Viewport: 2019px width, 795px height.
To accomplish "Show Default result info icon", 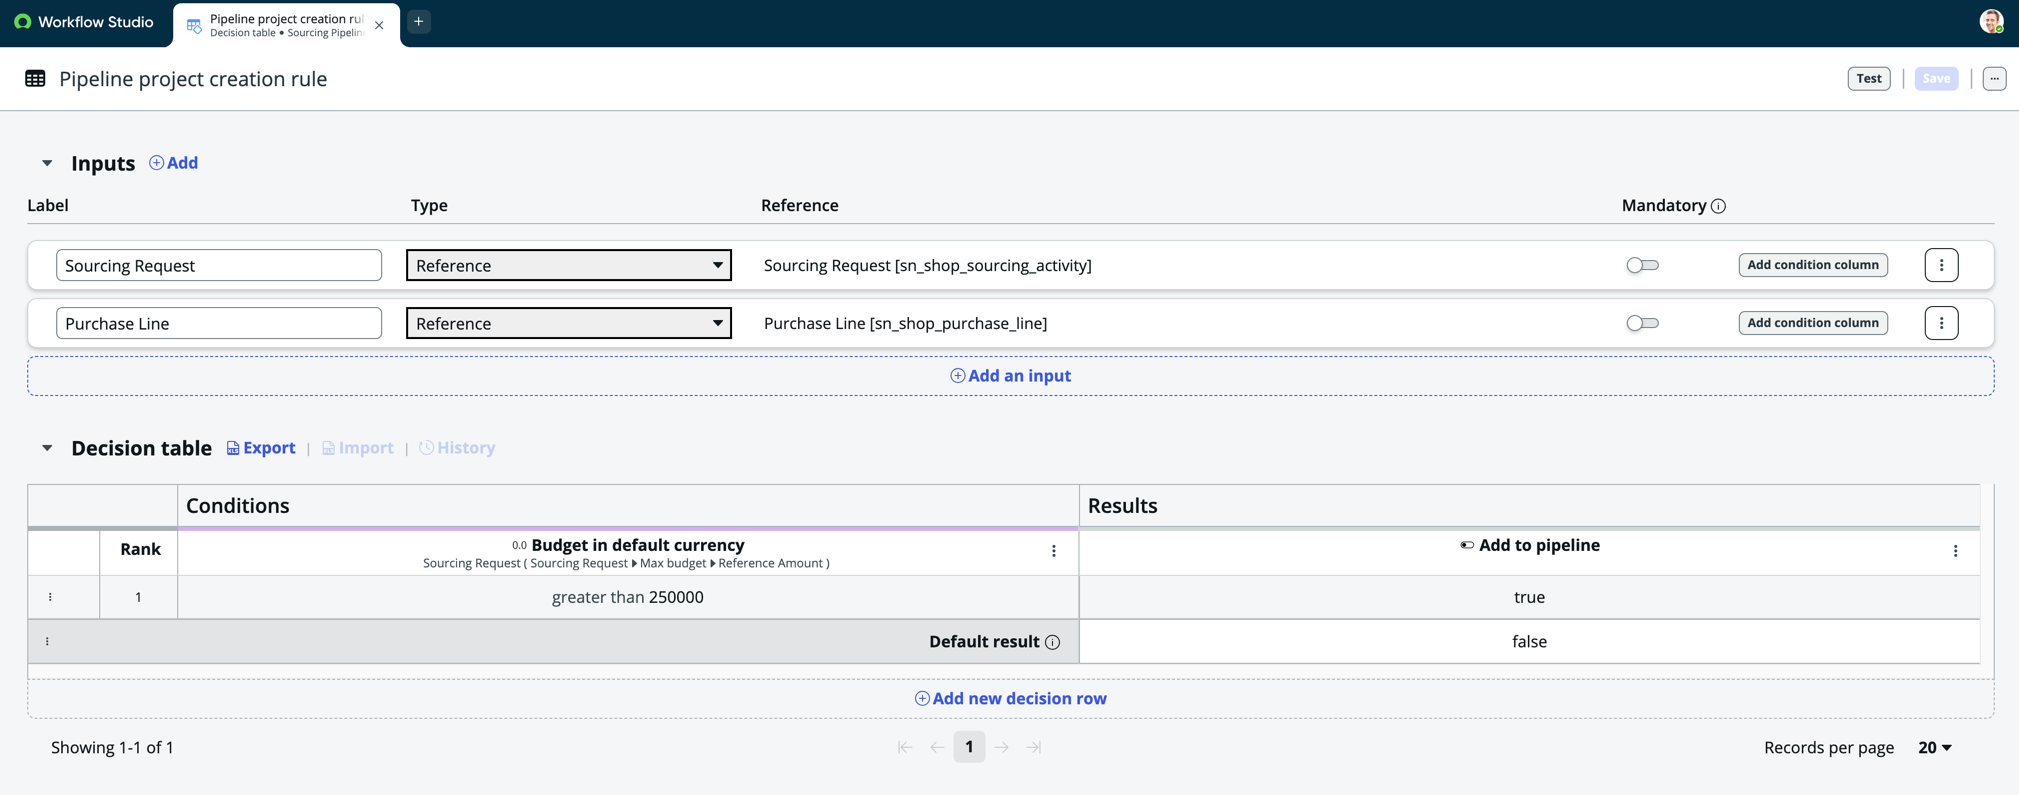I will click(1052, 642).
